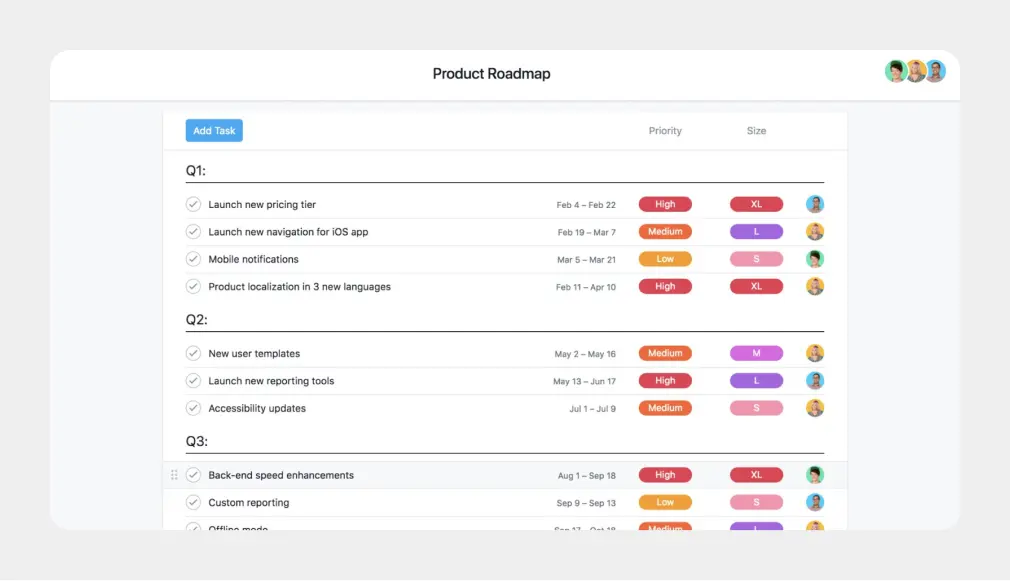Click the Feb 19 – Mar 7 due date
This screenshot has height=581, width=1010.
(x=586, y=232)
